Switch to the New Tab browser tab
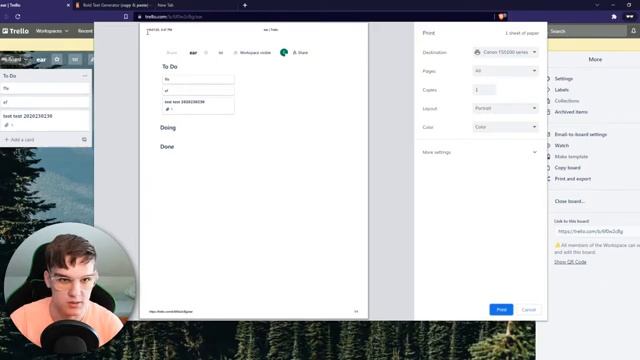The image size is (640, 360). [x=166, y=5]
